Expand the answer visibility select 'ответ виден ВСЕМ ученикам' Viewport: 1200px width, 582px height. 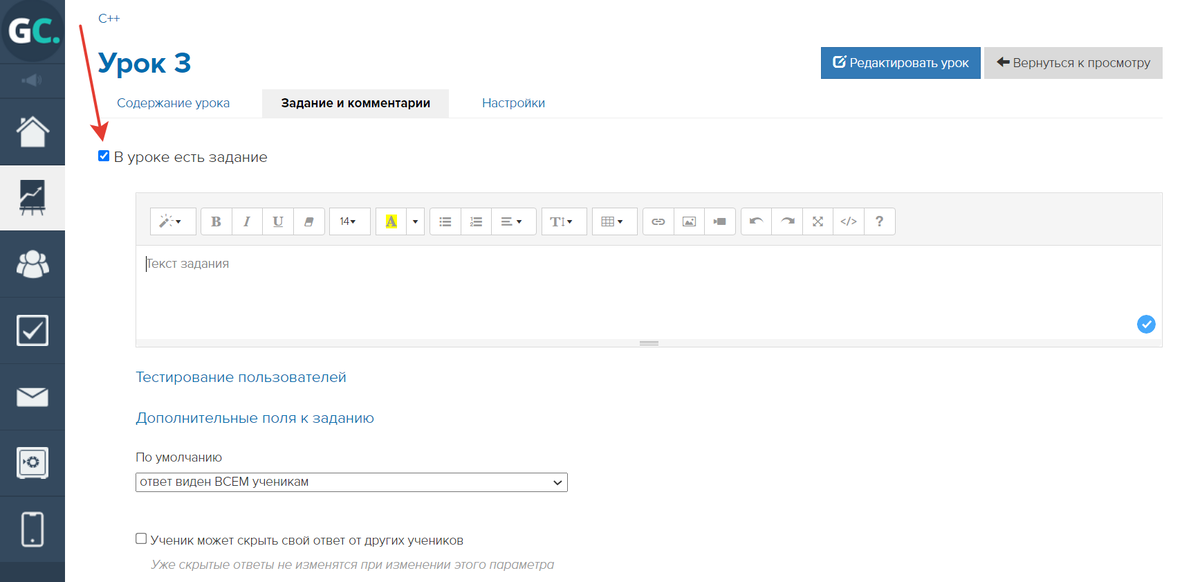351,483
